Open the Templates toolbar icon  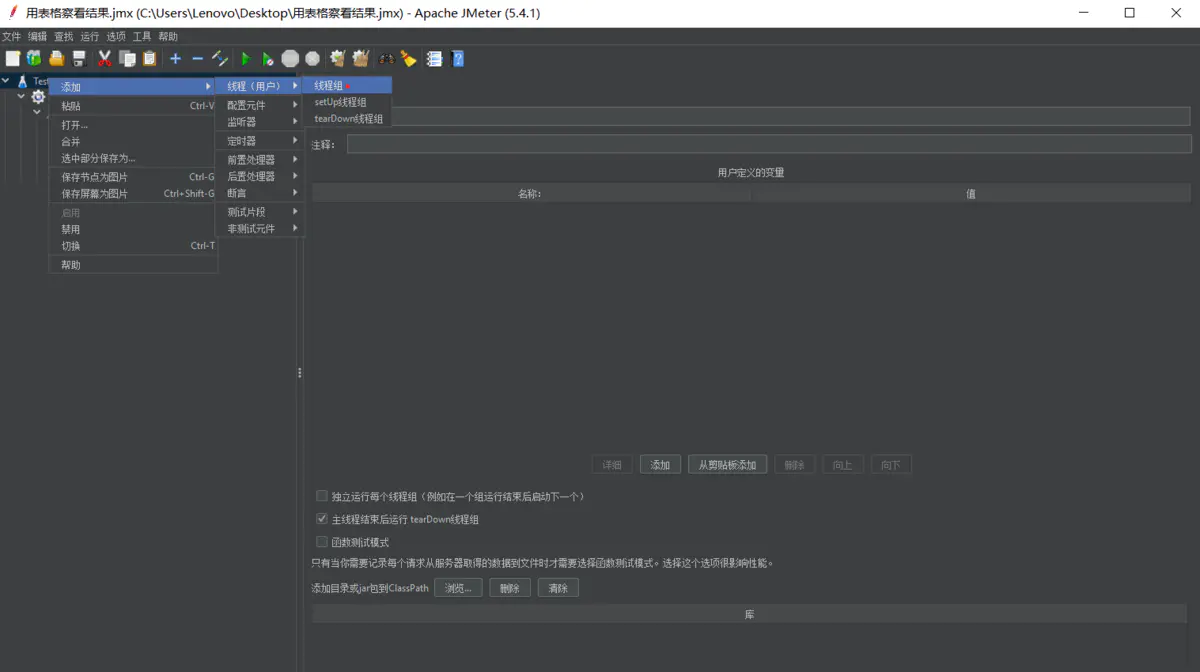tap(34, 59)
